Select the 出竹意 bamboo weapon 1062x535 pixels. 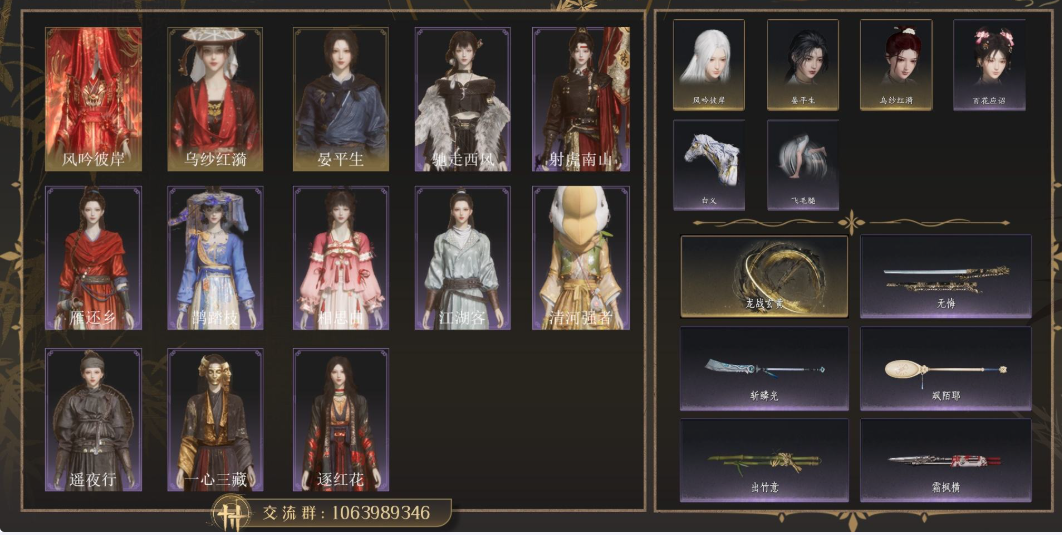[x=764, y=460]
